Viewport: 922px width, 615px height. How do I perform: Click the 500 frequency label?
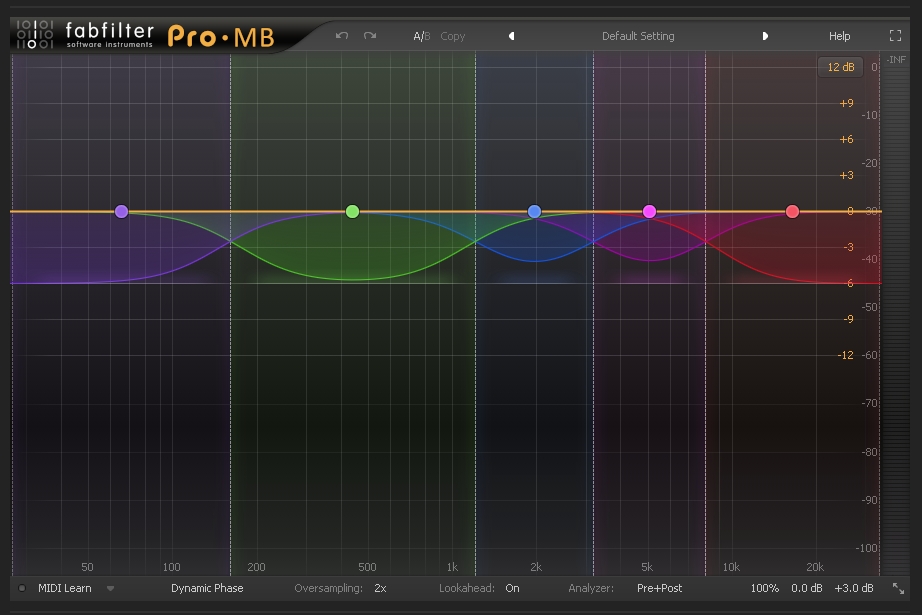coord(367,567)
